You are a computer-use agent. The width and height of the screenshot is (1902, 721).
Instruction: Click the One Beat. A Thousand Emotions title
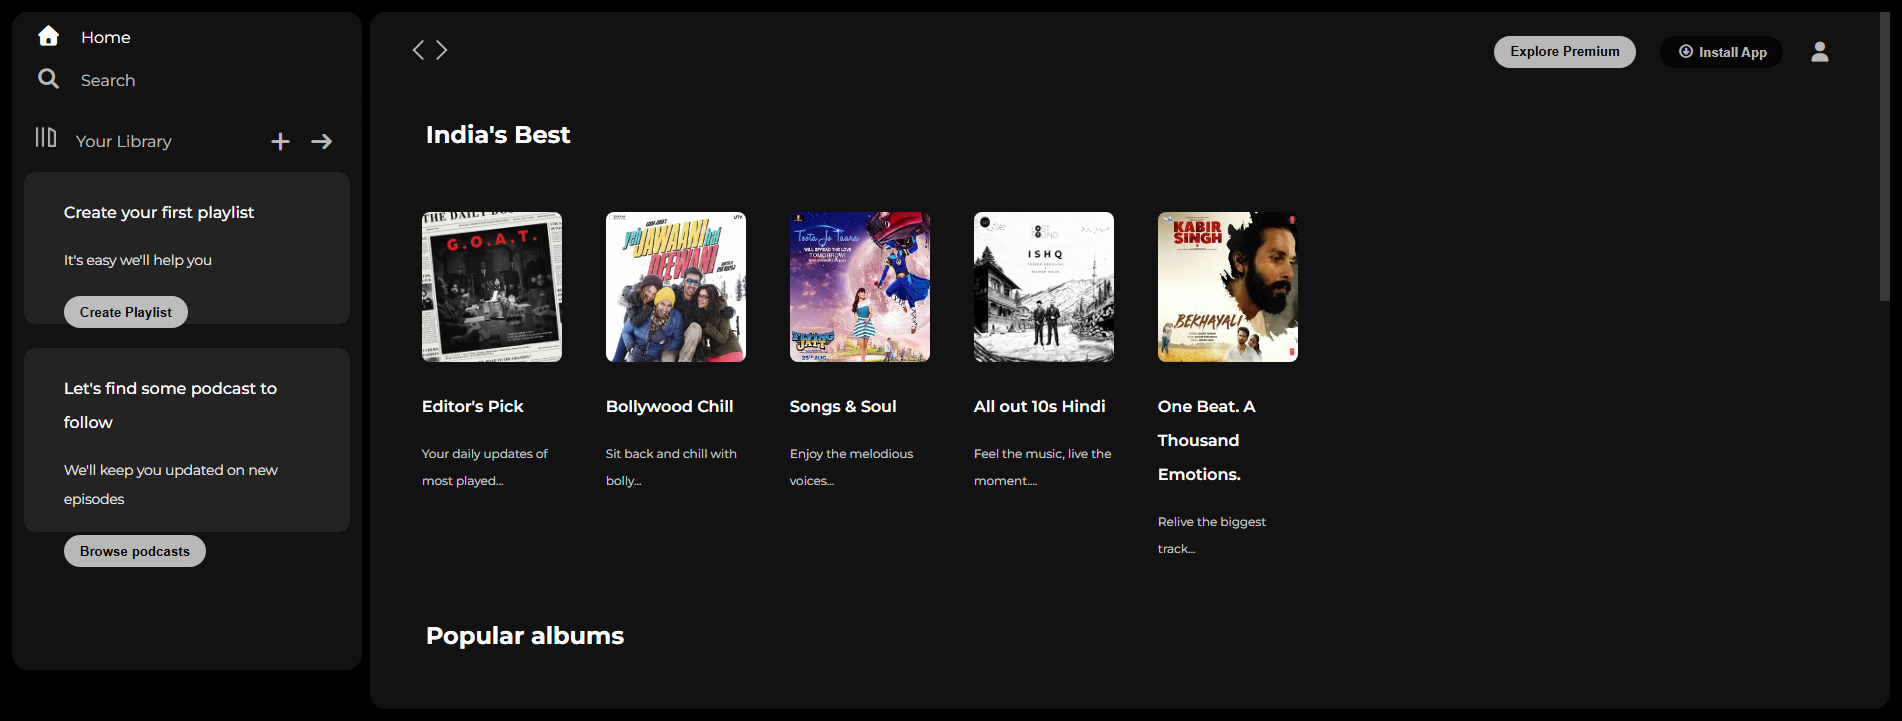coord(1207,440)
